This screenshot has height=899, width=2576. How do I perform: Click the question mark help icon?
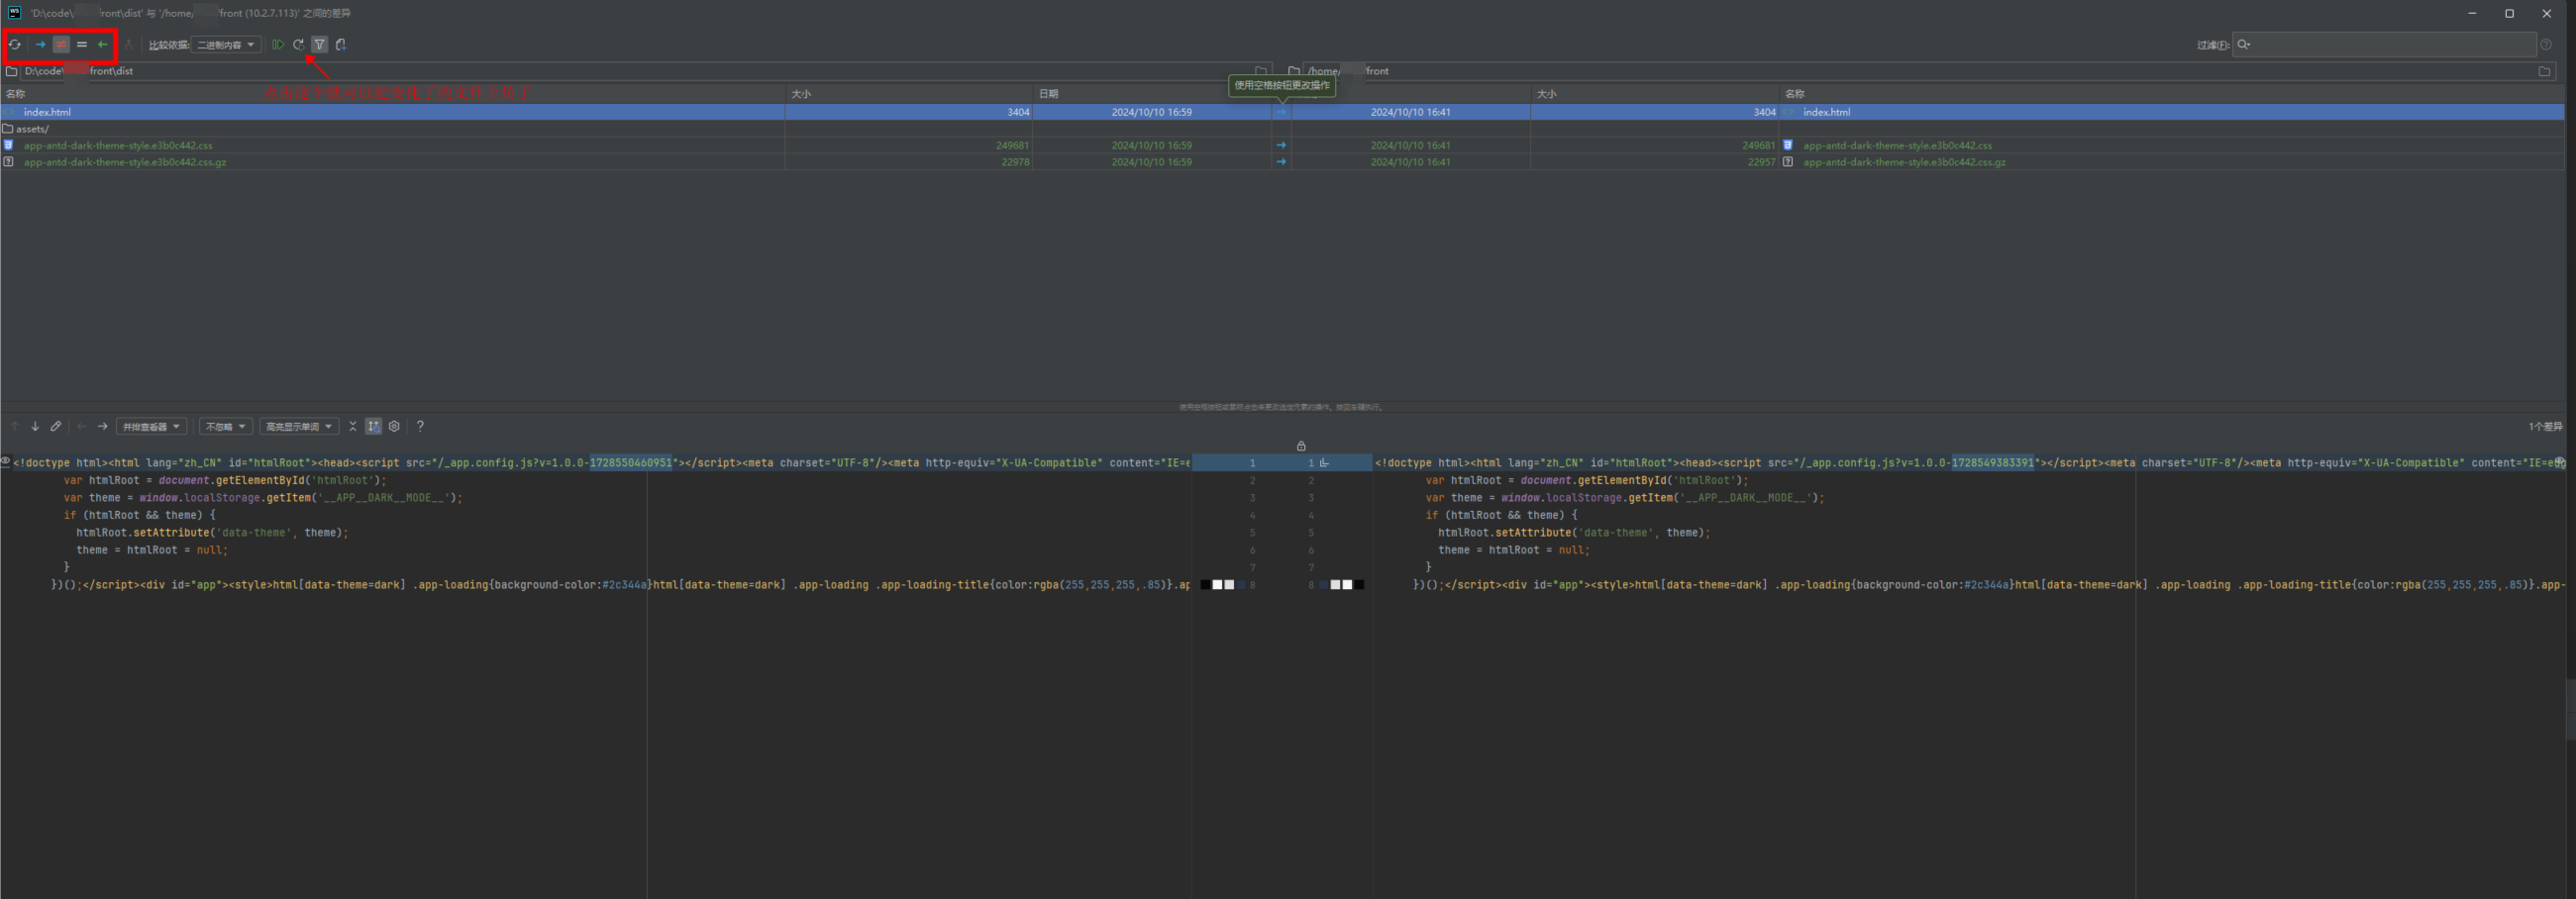420,427
